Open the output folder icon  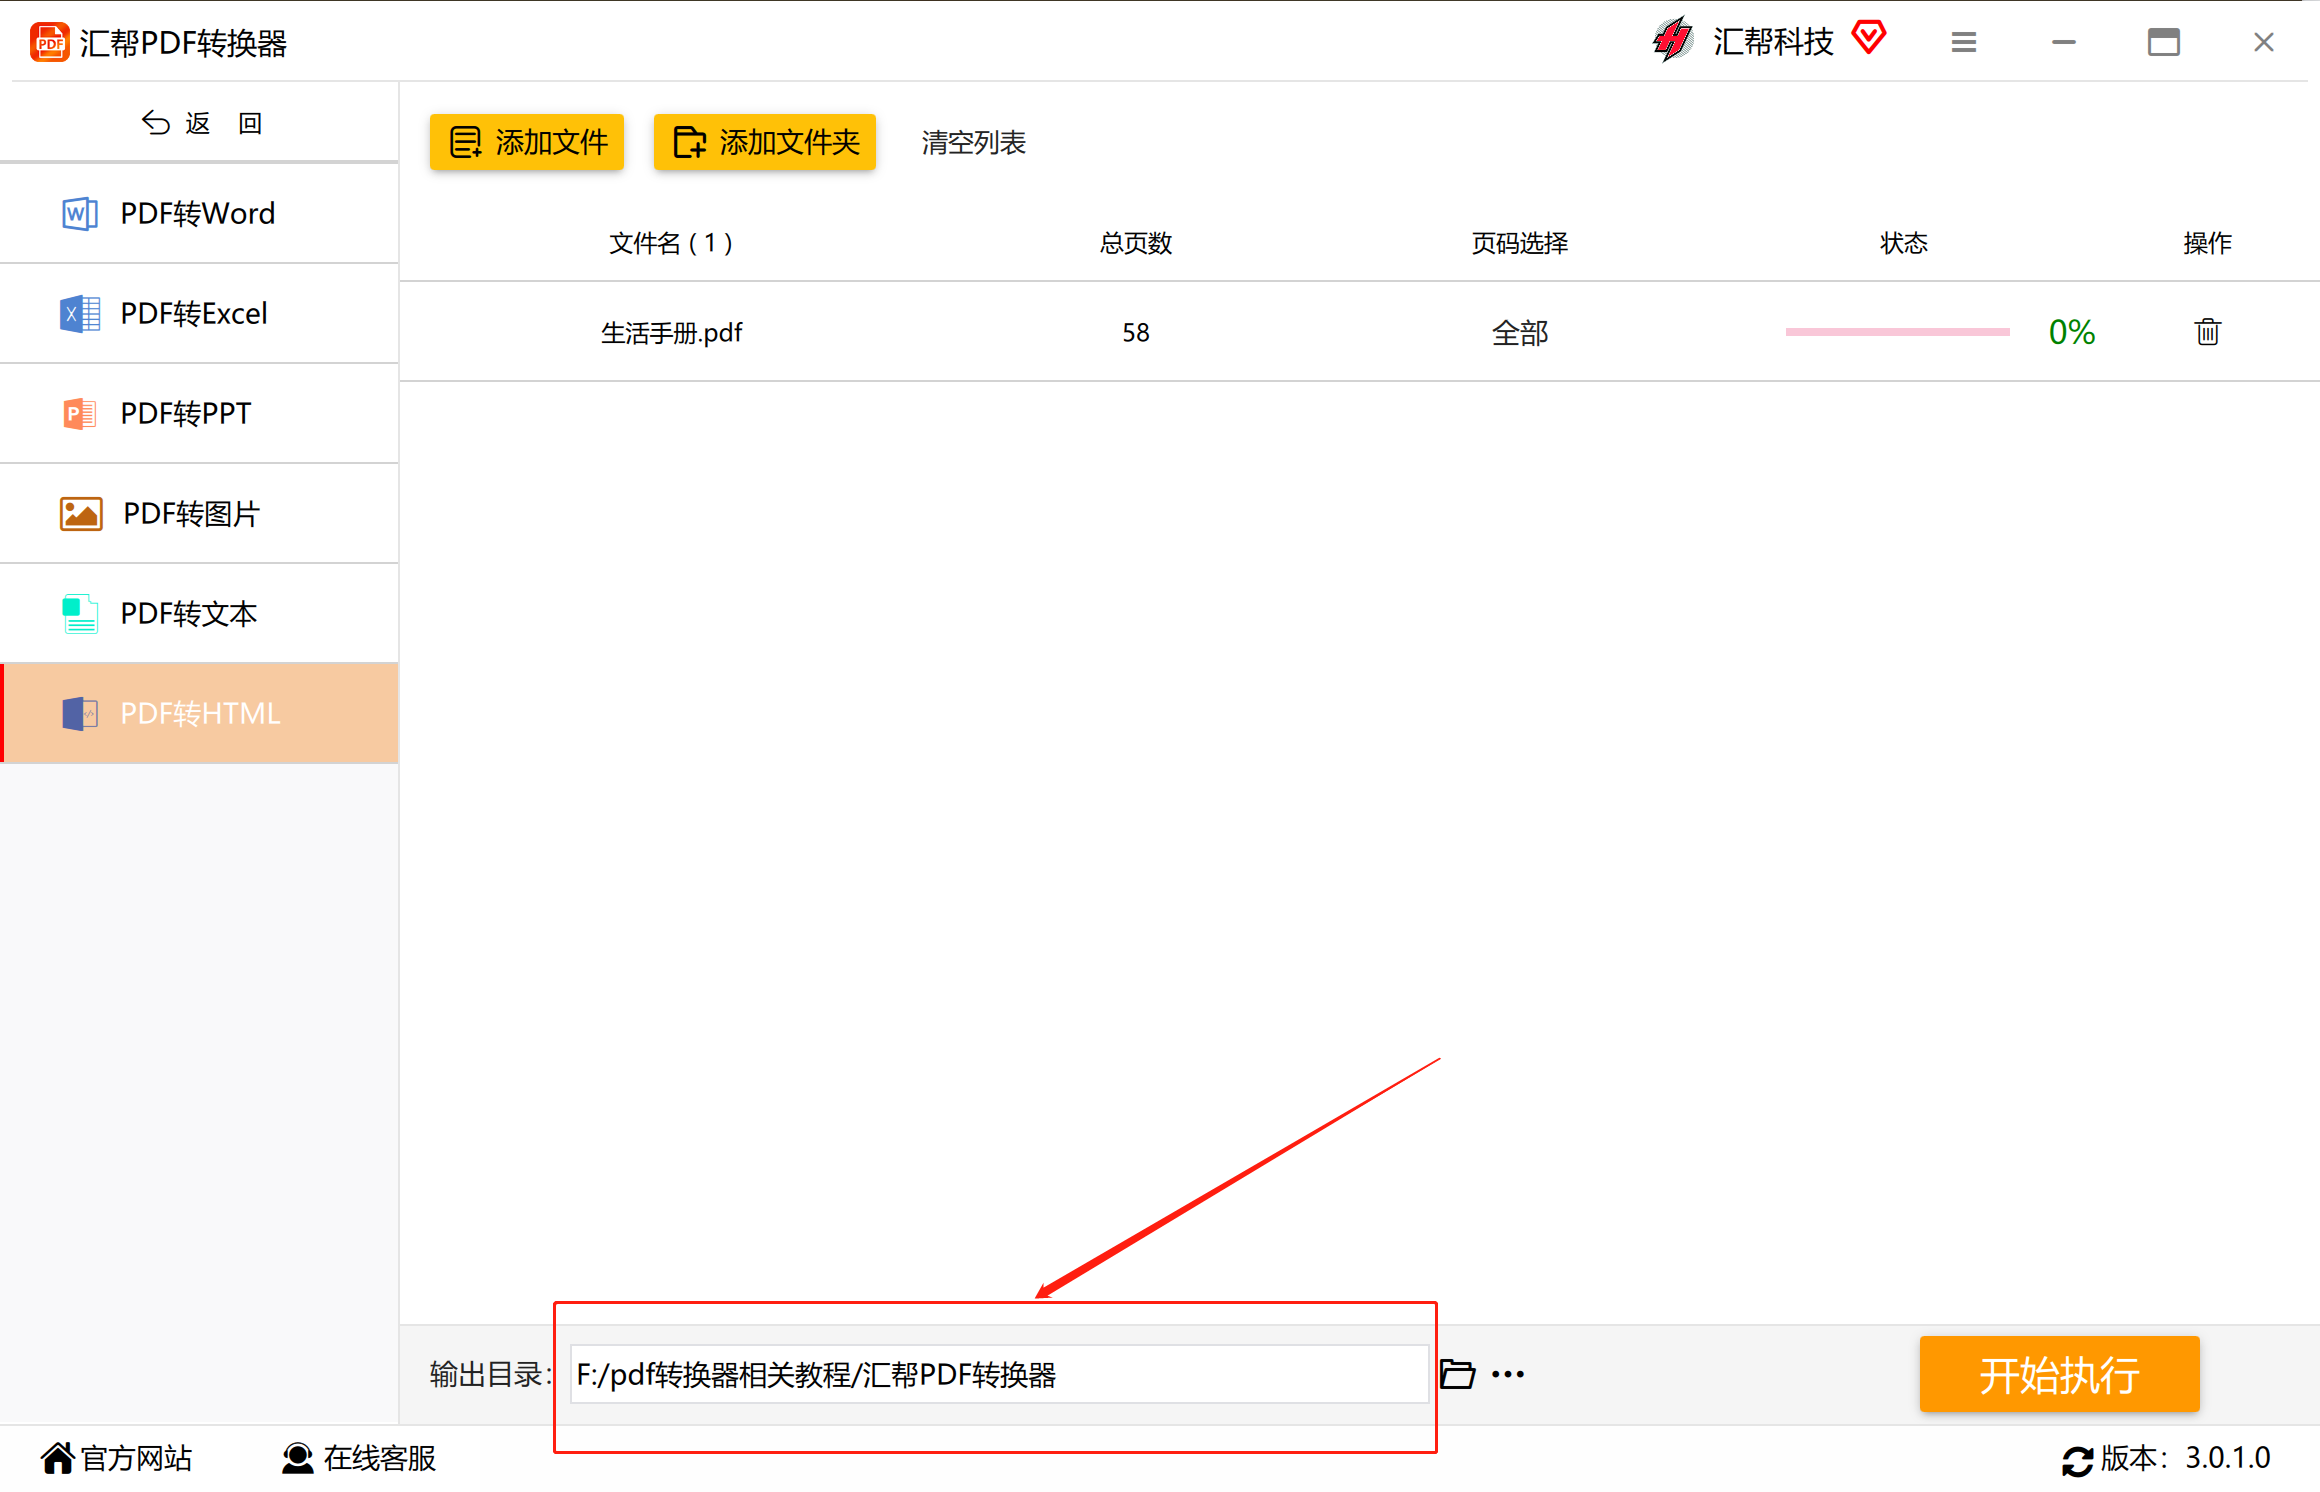click(x=1458, y=1374)
